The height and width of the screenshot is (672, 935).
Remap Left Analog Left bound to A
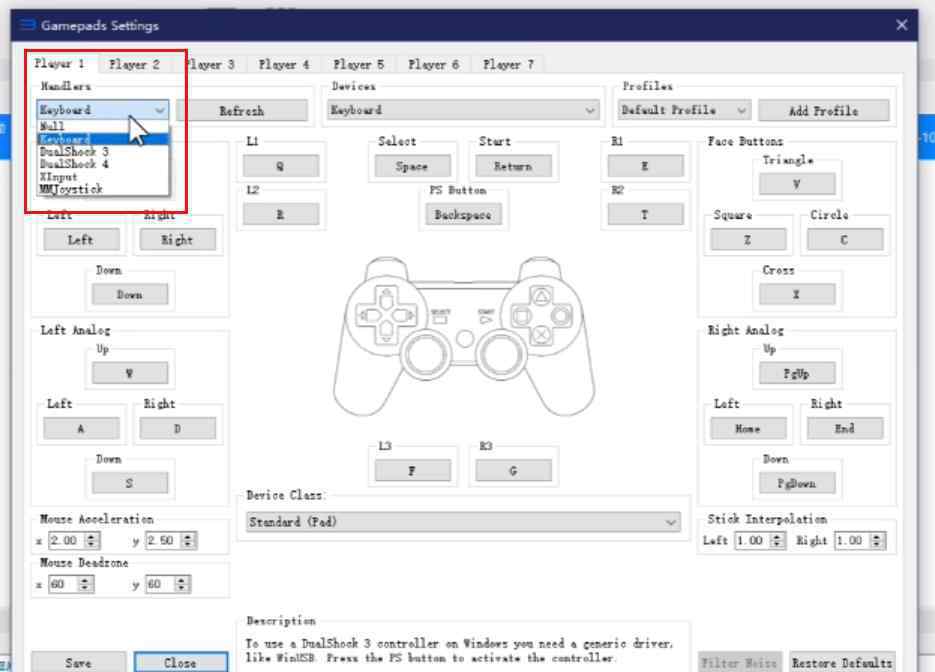coord(81,428)
